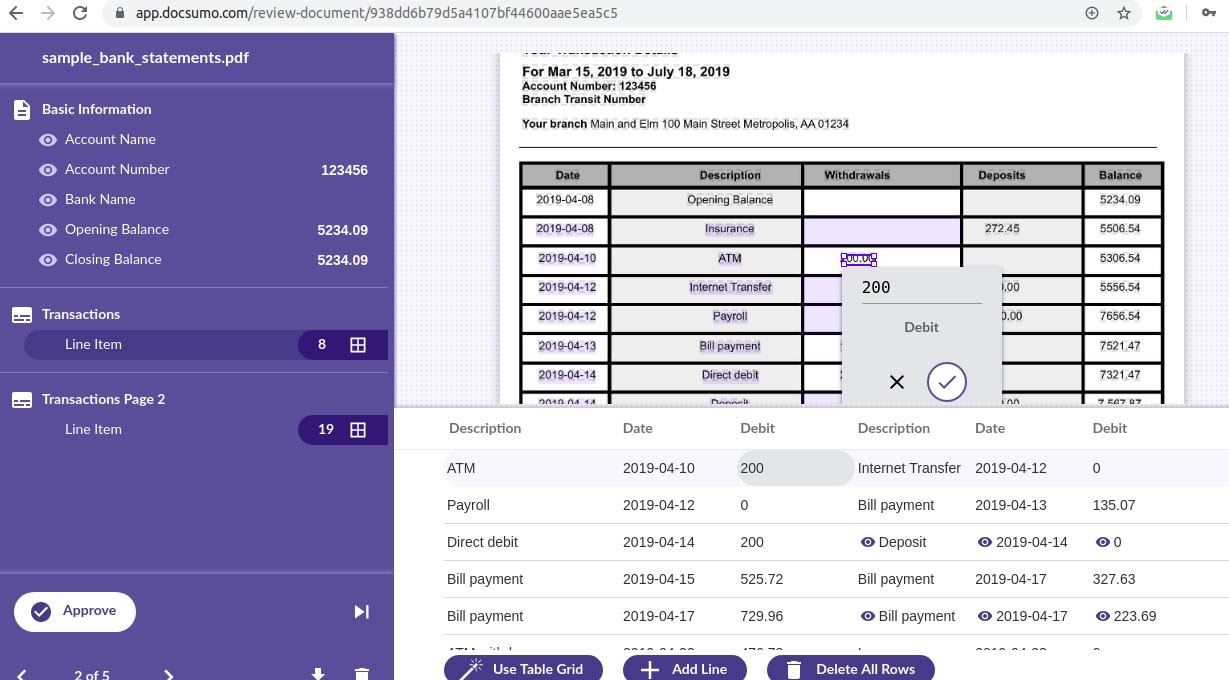Click the zoom icon in address bar
Viewport: 1229px width, 680px height.
[x=1092, y=13]
